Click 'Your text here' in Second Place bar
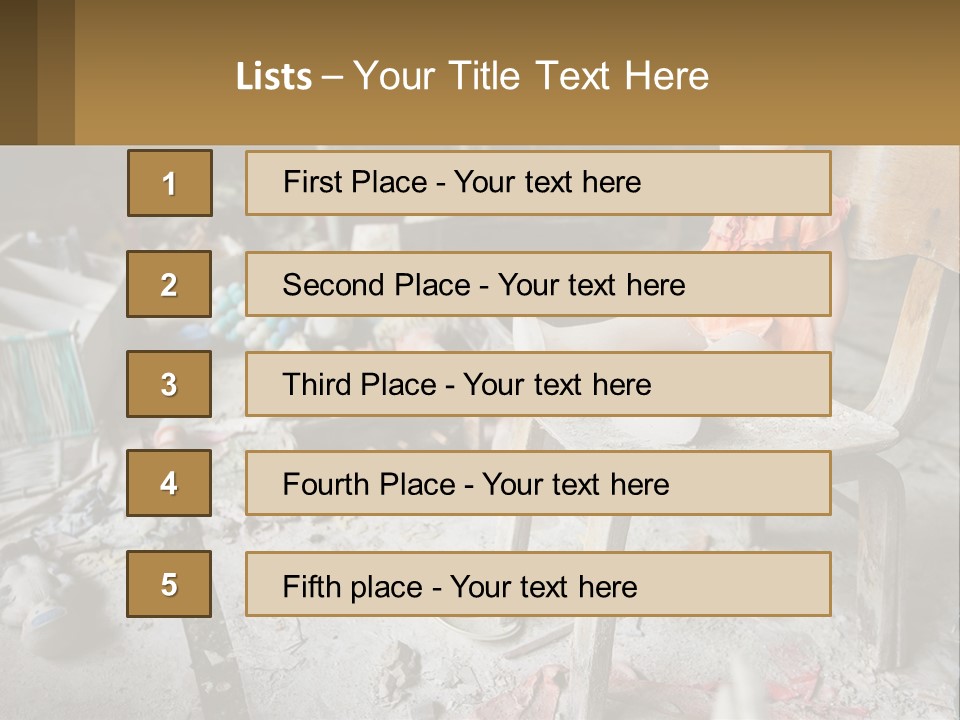This screenshot has width=960, height=720. click(x=591, y=285)
